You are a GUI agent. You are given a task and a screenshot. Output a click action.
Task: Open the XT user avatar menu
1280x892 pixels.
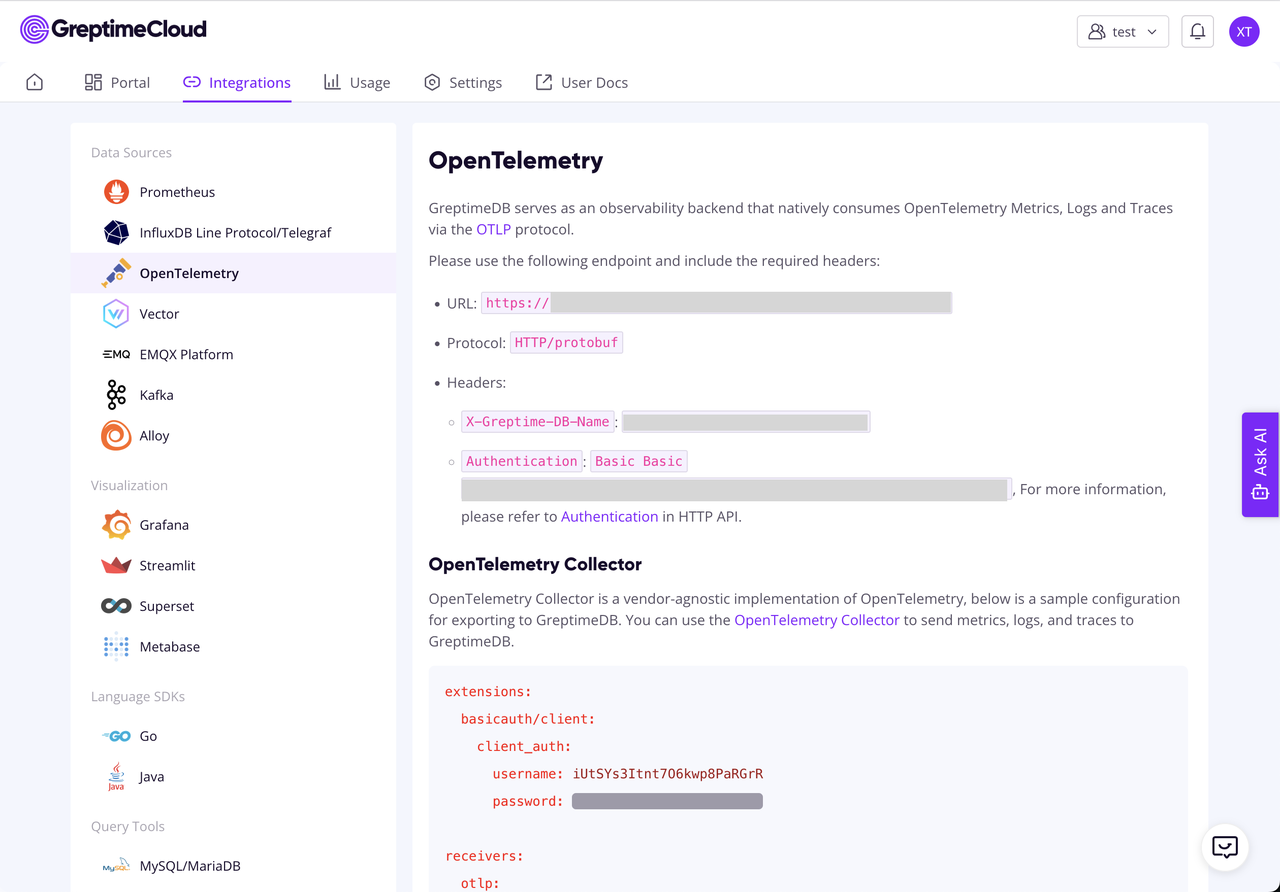(x=1244, y=32)
